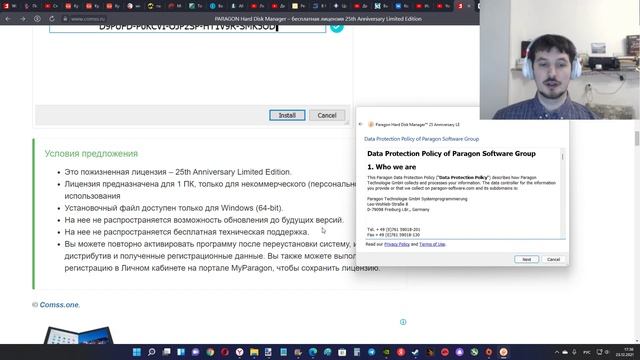Screen dimensions: 640x360
Task: Click the ad info icon below the article
Action: (x=403, y=322)
